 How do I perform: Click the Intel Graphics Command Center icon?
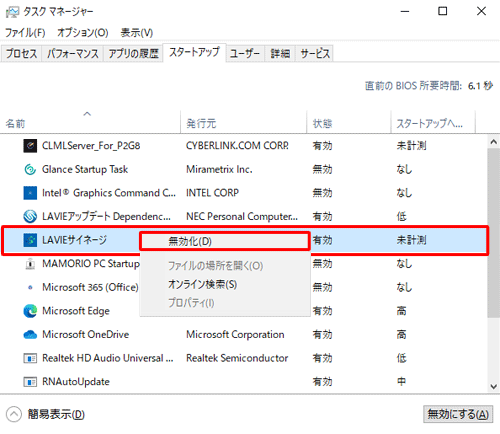click(30, 193)
